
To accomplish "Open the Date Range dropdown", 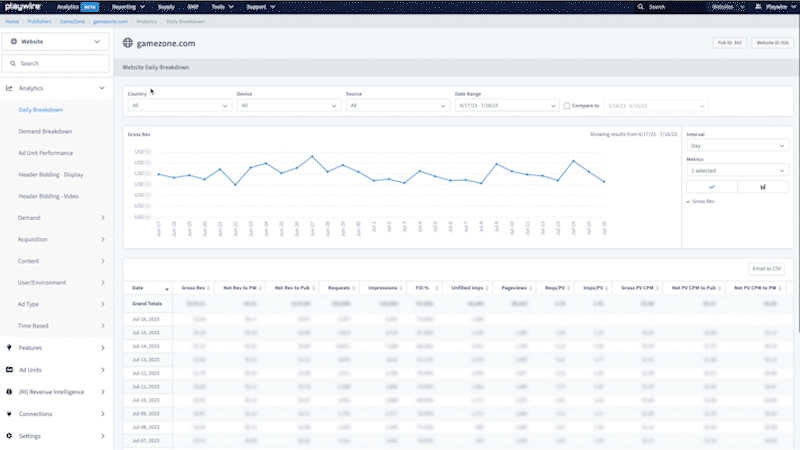I will (506, 105).
